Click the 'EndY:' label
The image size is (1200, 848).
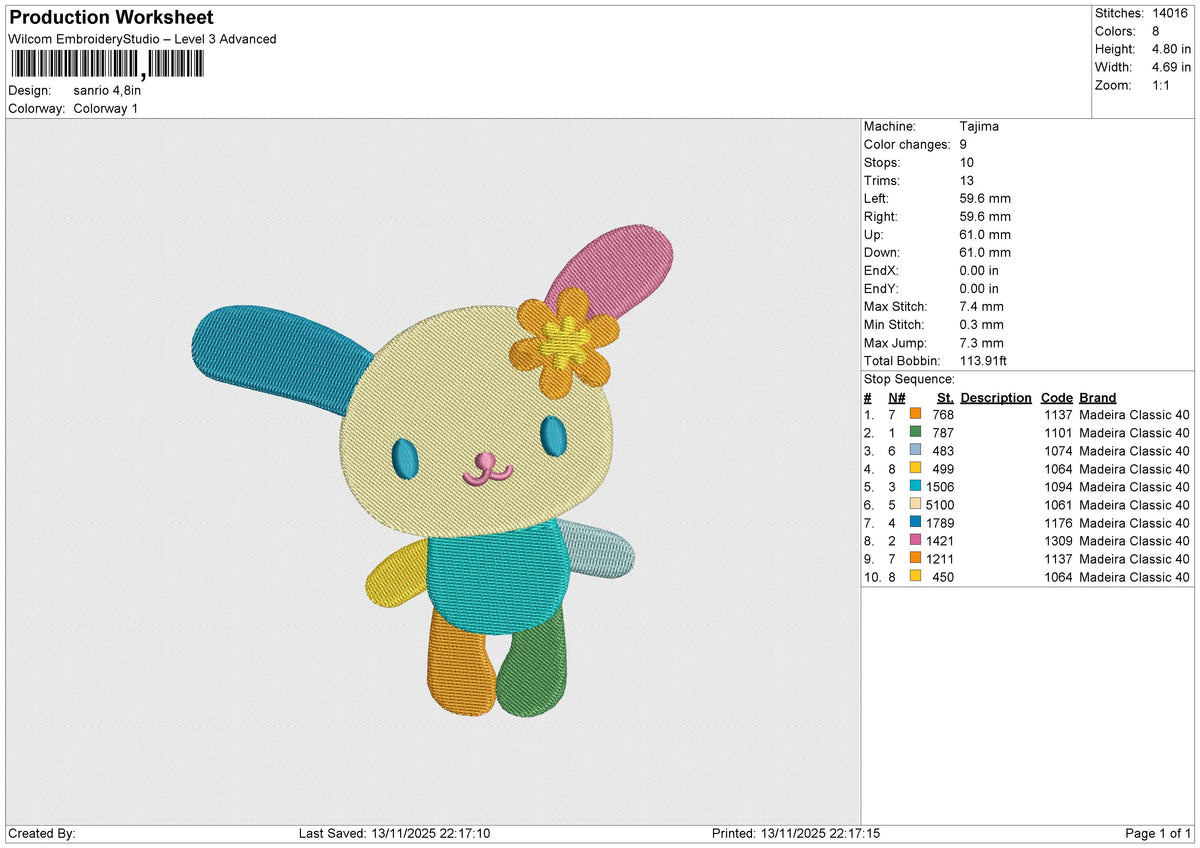tap(882, 289)
